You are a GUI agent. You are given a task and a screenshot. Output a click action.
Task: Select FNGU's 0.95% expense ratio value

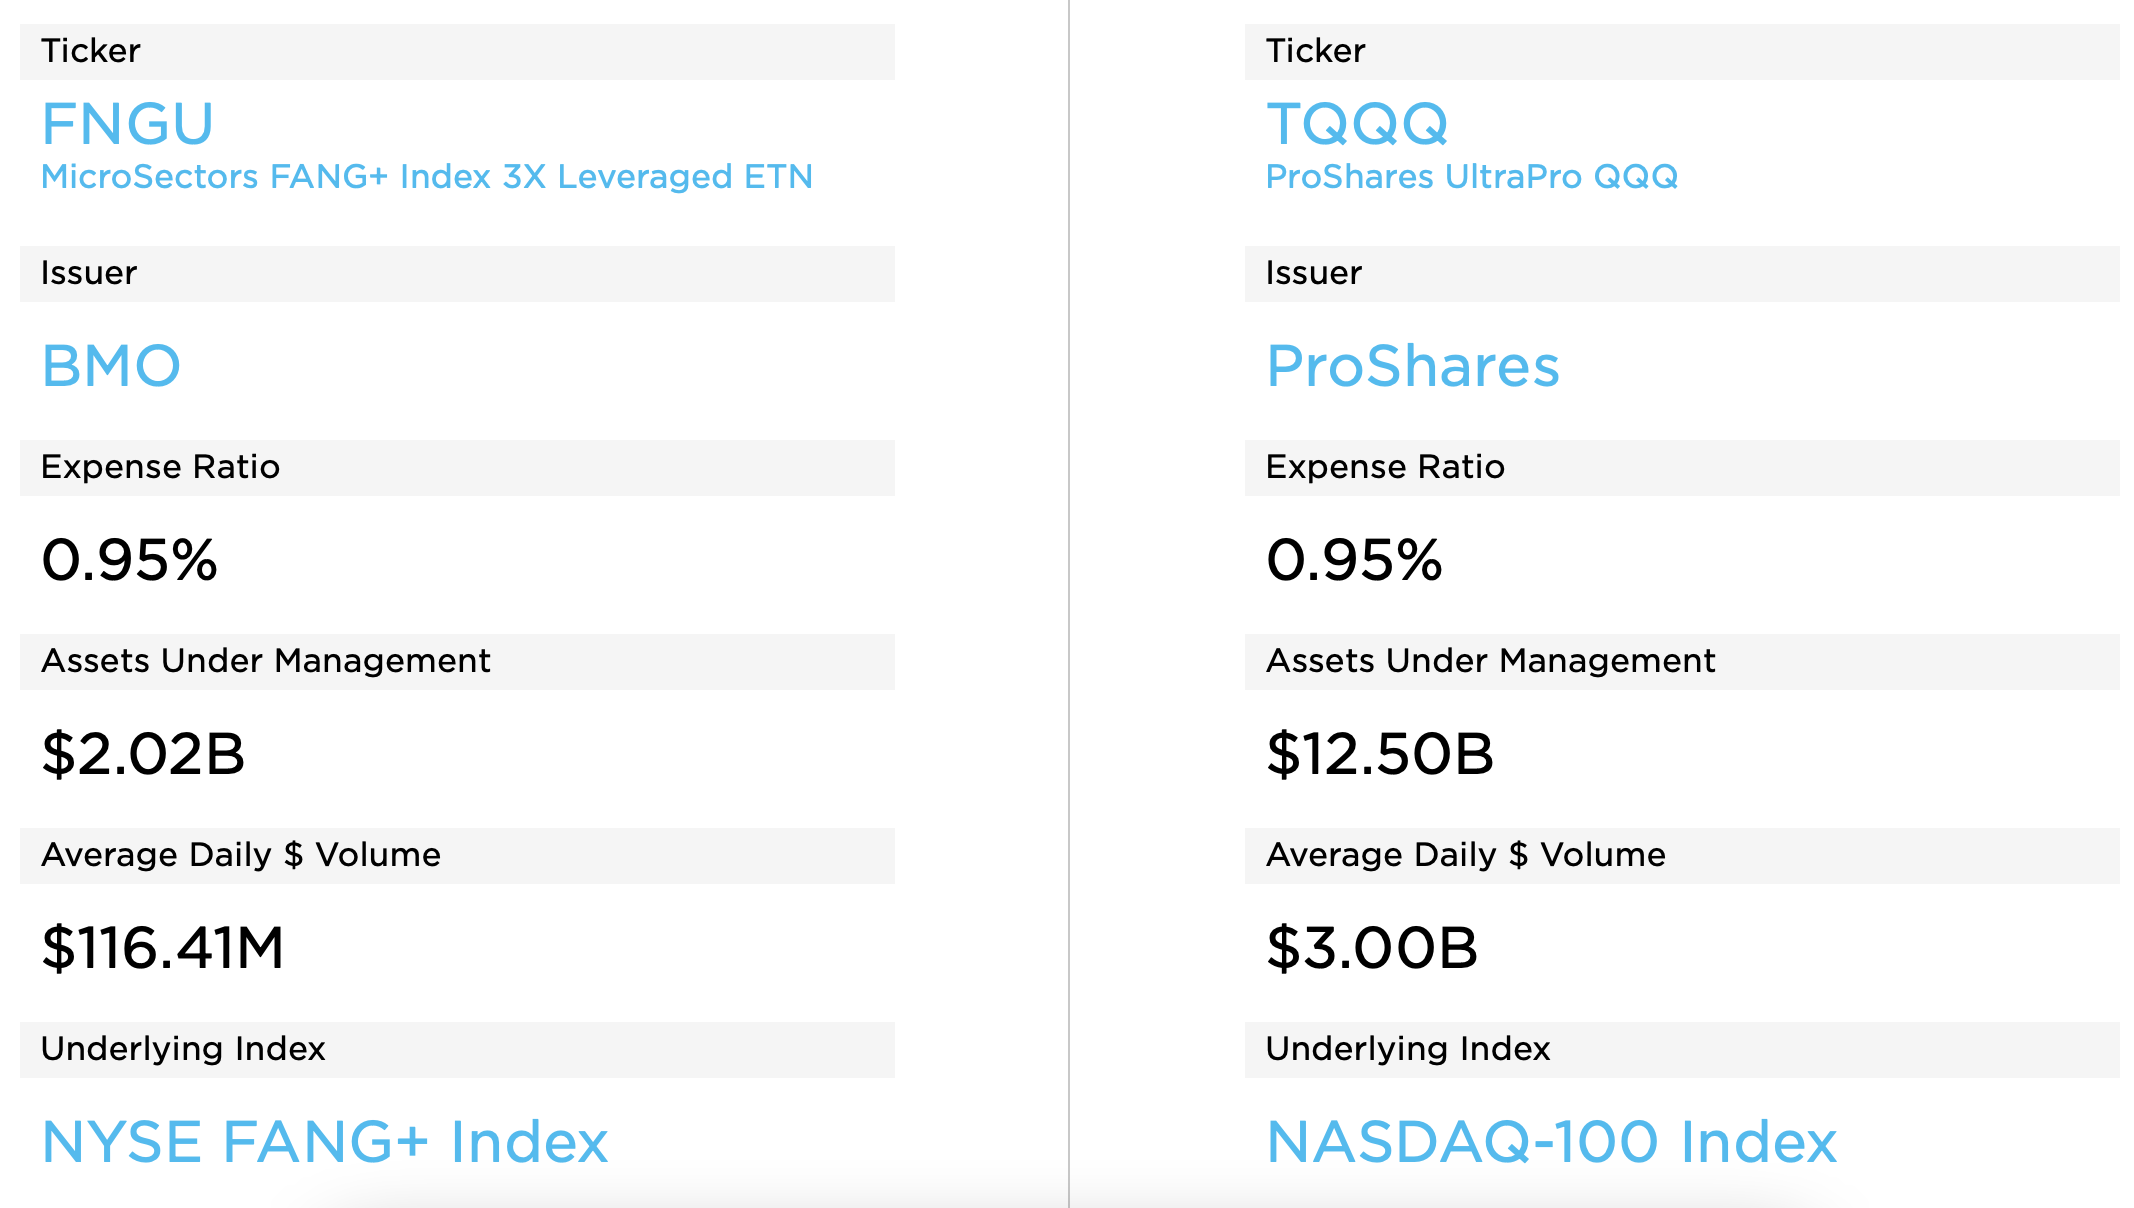[x=129, y=560]
